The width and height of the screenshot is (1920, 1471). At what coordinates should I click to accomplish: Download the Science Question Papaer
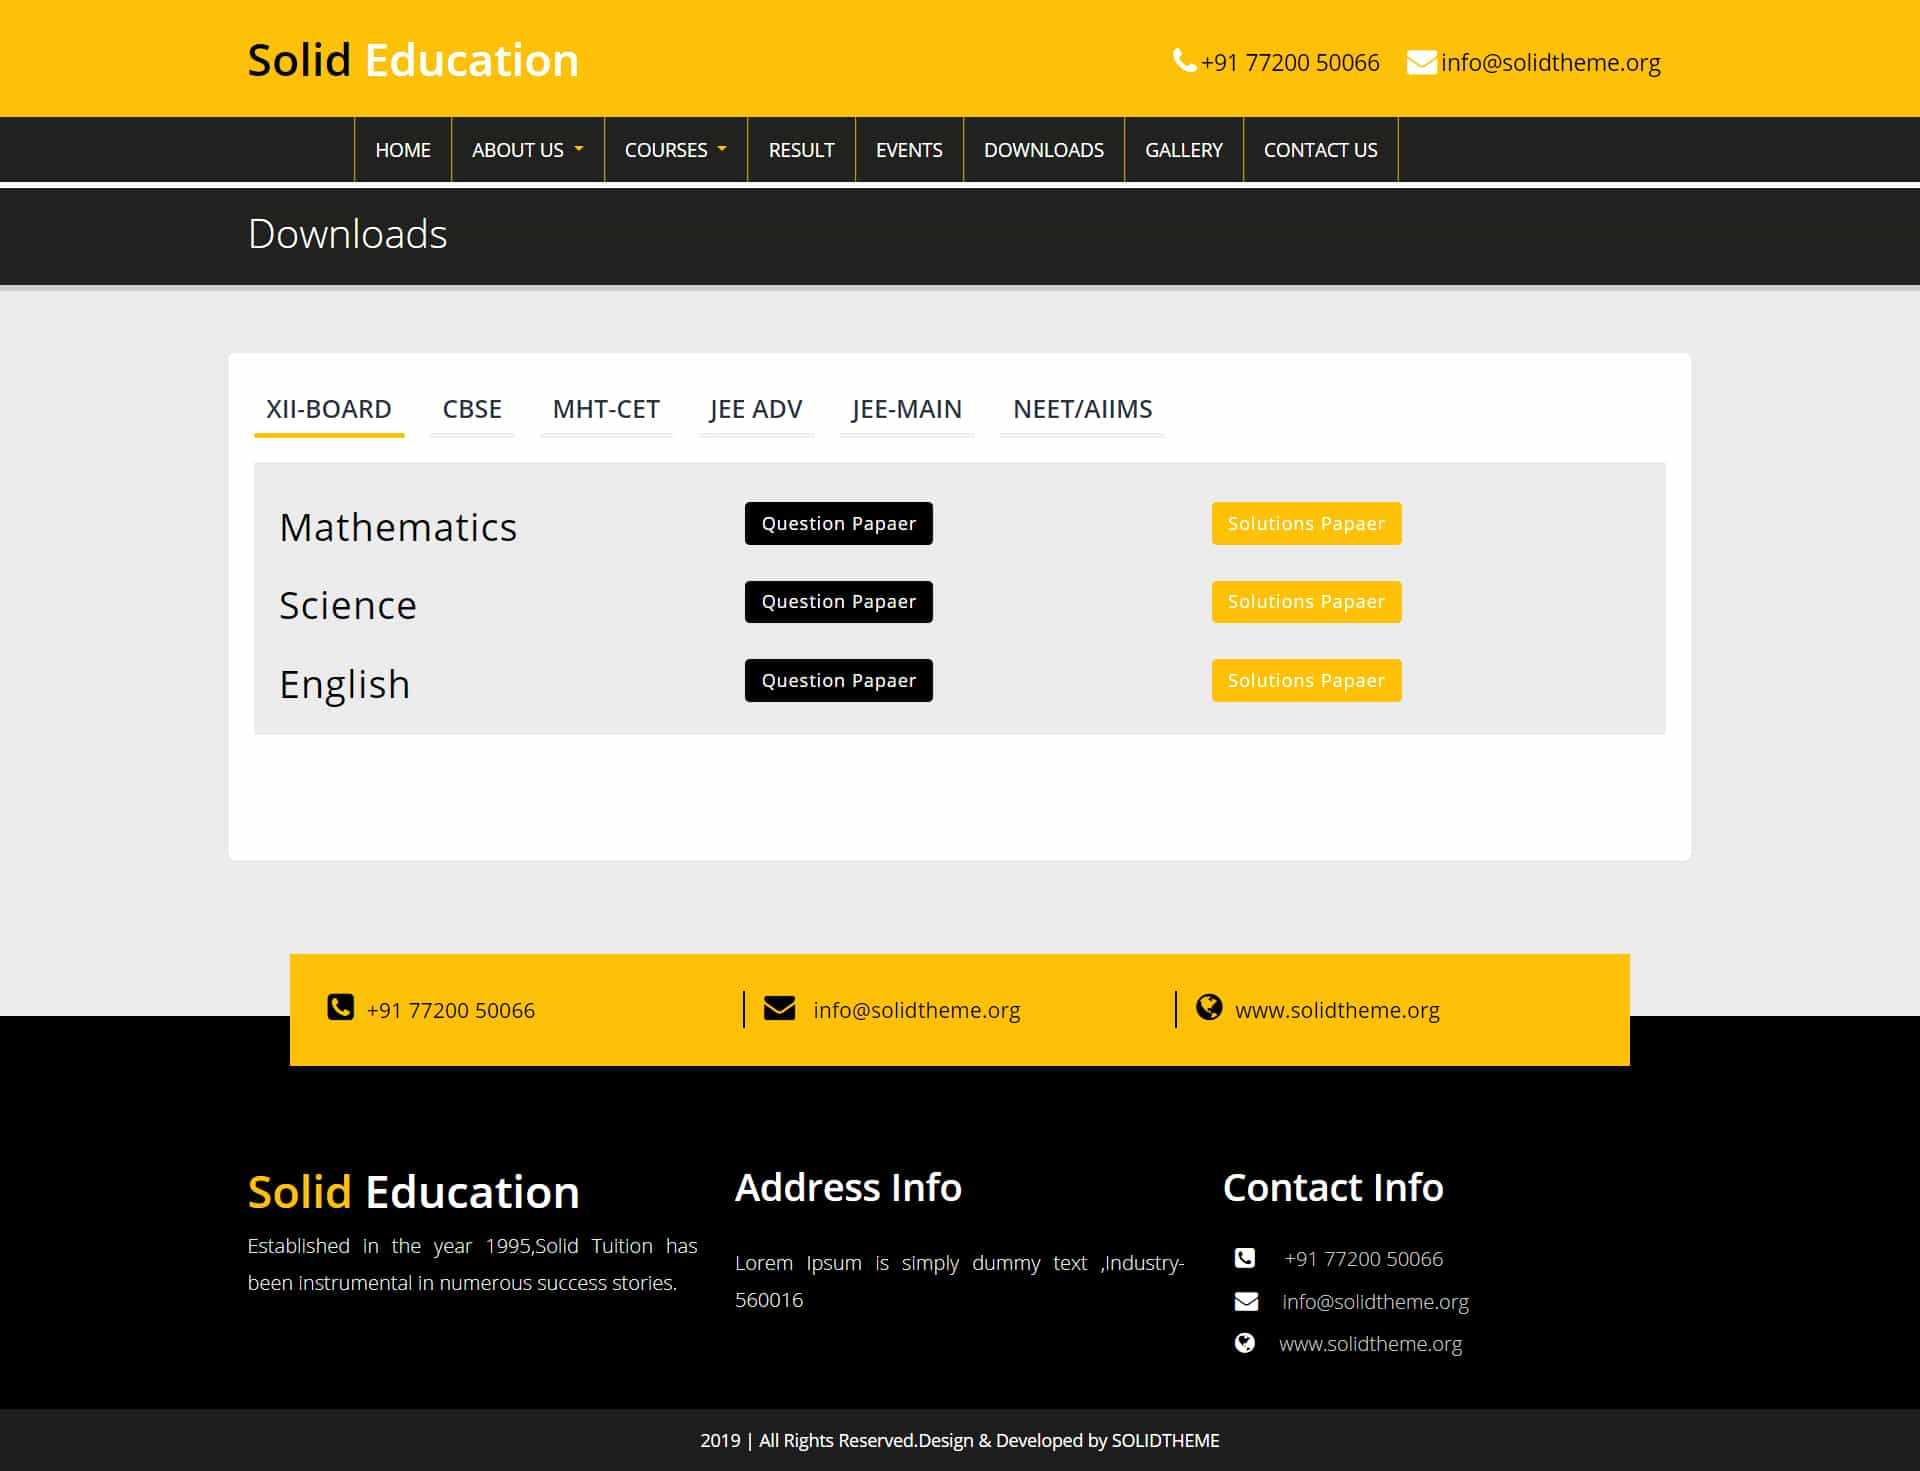(839, 602)
